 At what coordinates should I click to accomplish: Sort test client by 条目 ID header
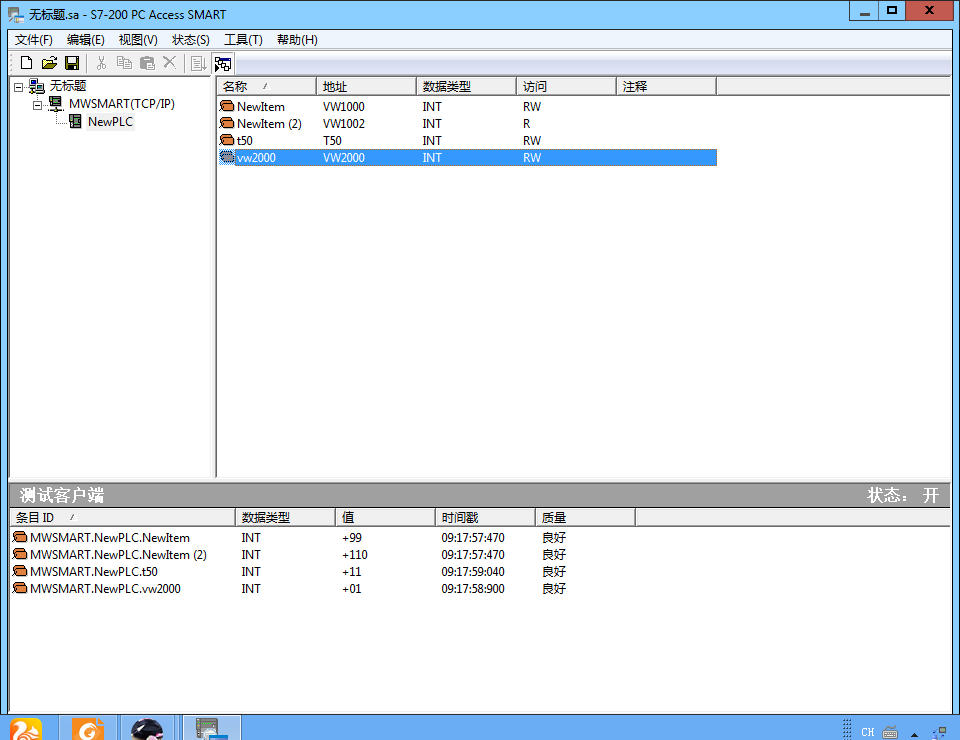click(x=122, y=518)
